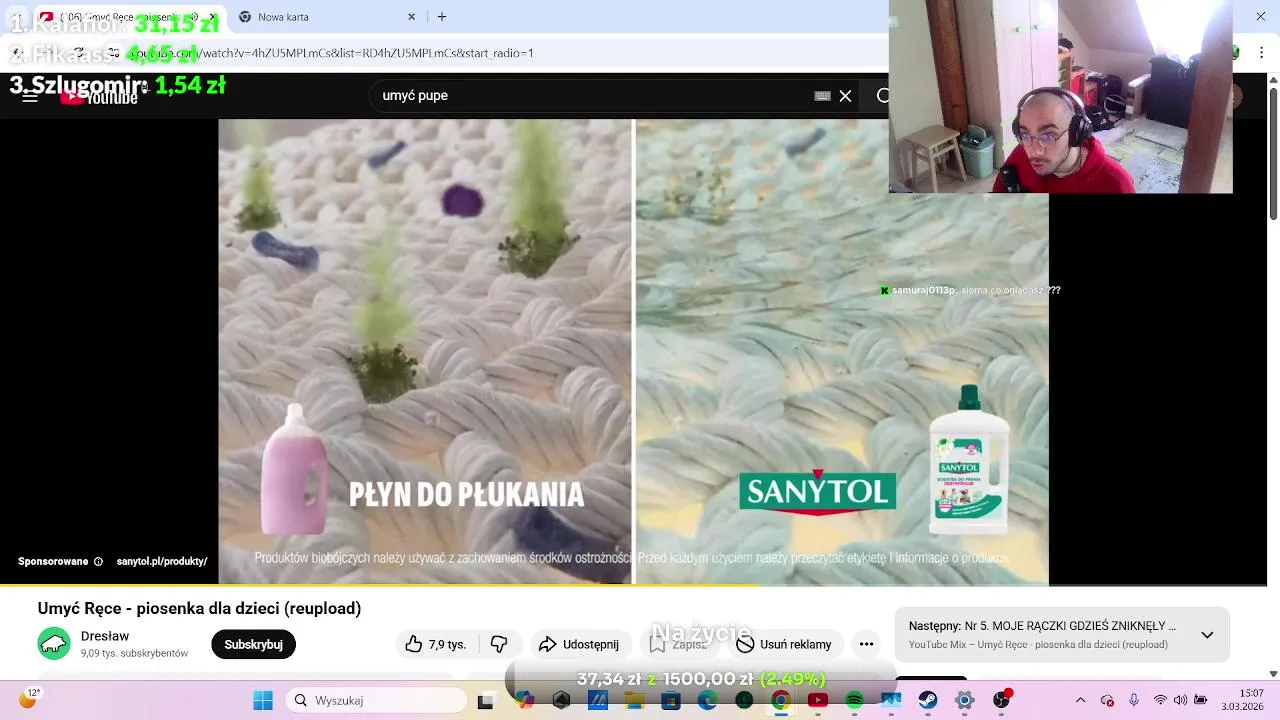
Task: Open Spotify from the taskbar
Action: click(x=854, y=700)
